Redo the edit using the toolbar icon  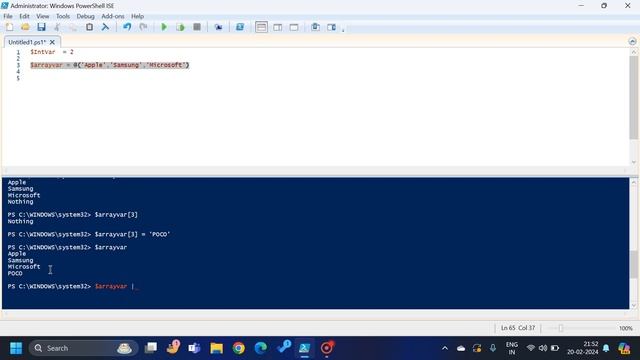click(x=143, y=27)
